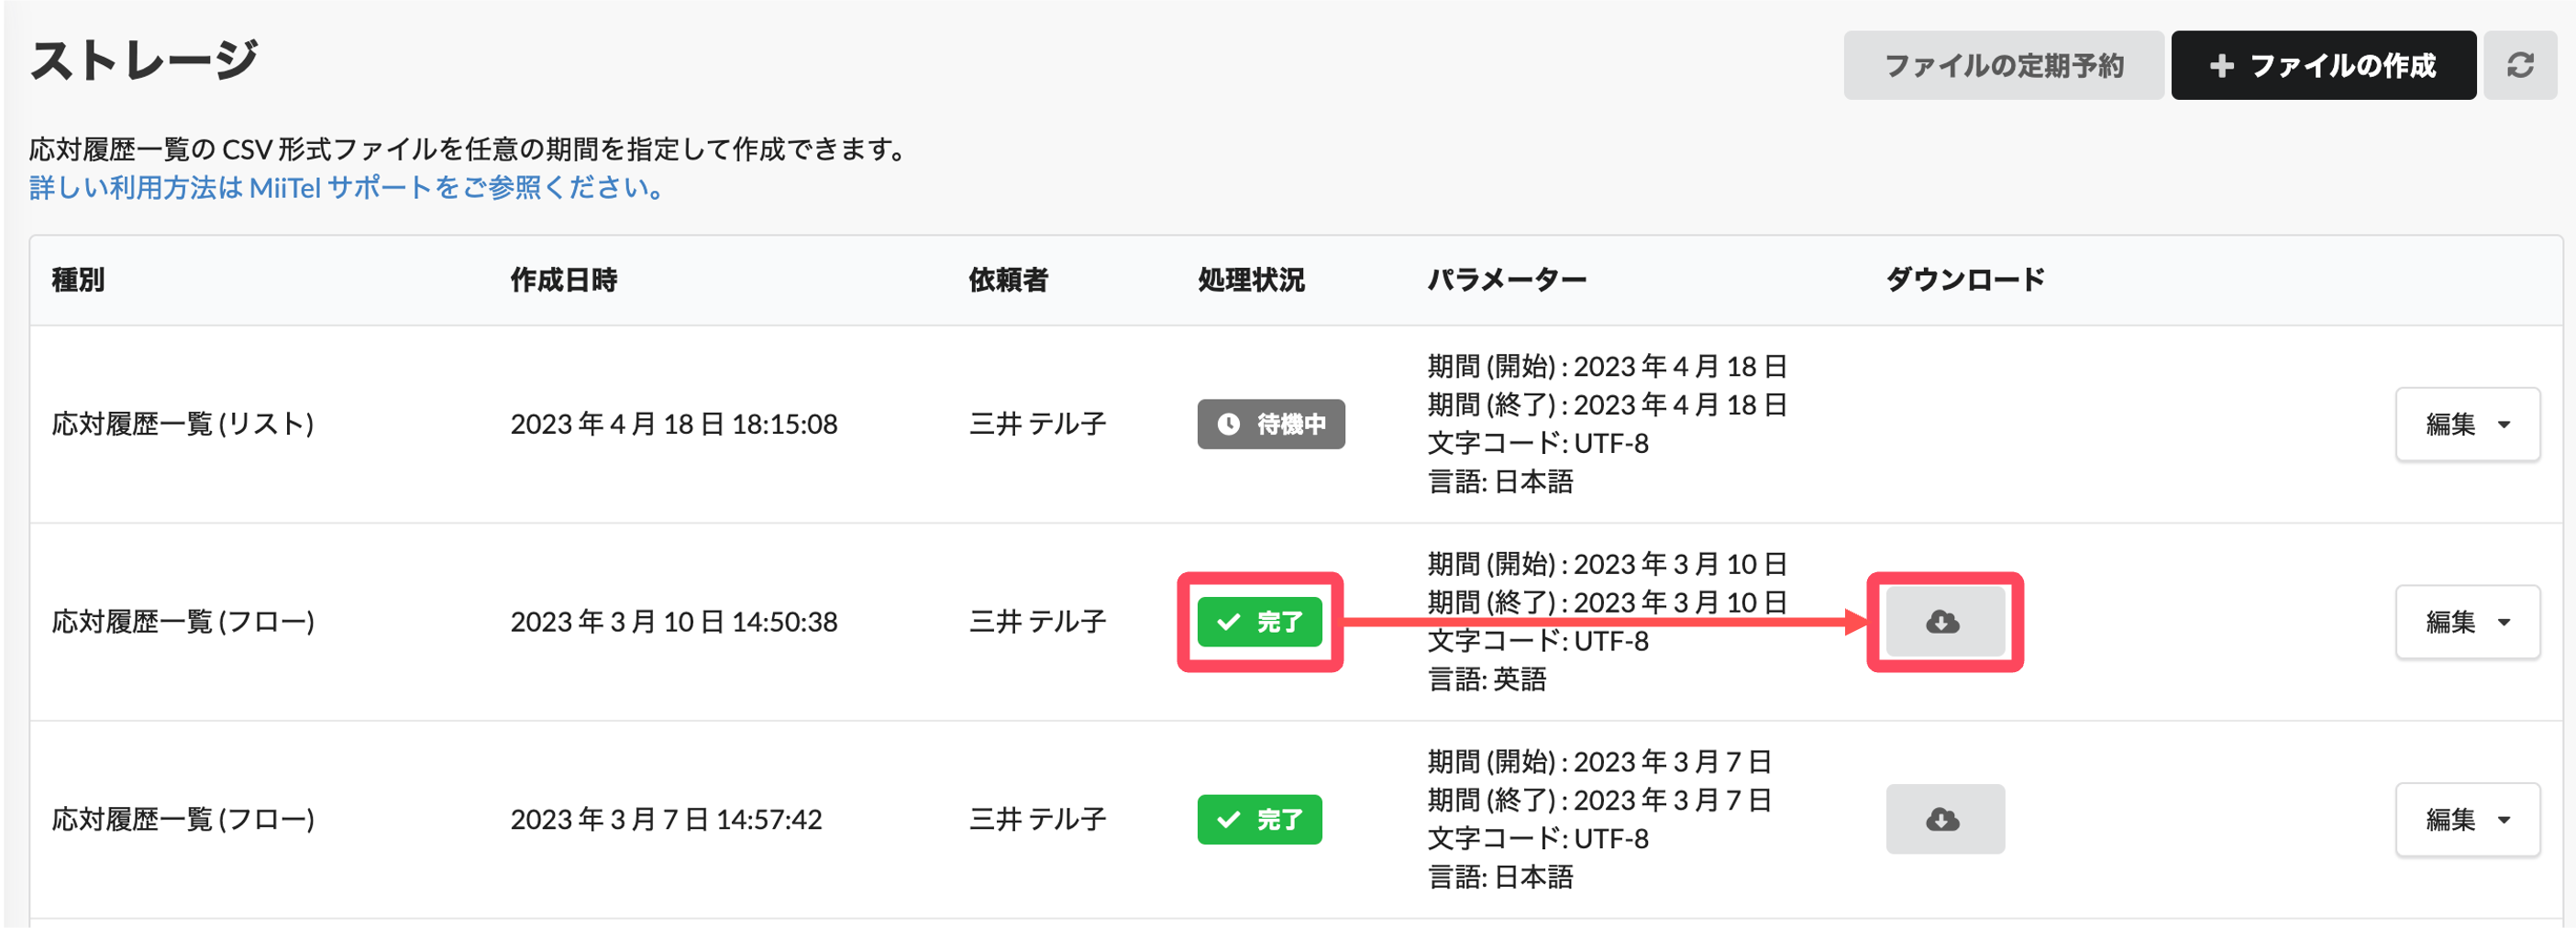Image resolution: width=2576 pixels, height=928 pixels.
Task: Click the ストレージ page heading
Action: pyautogui.click(x=145, y=61)
